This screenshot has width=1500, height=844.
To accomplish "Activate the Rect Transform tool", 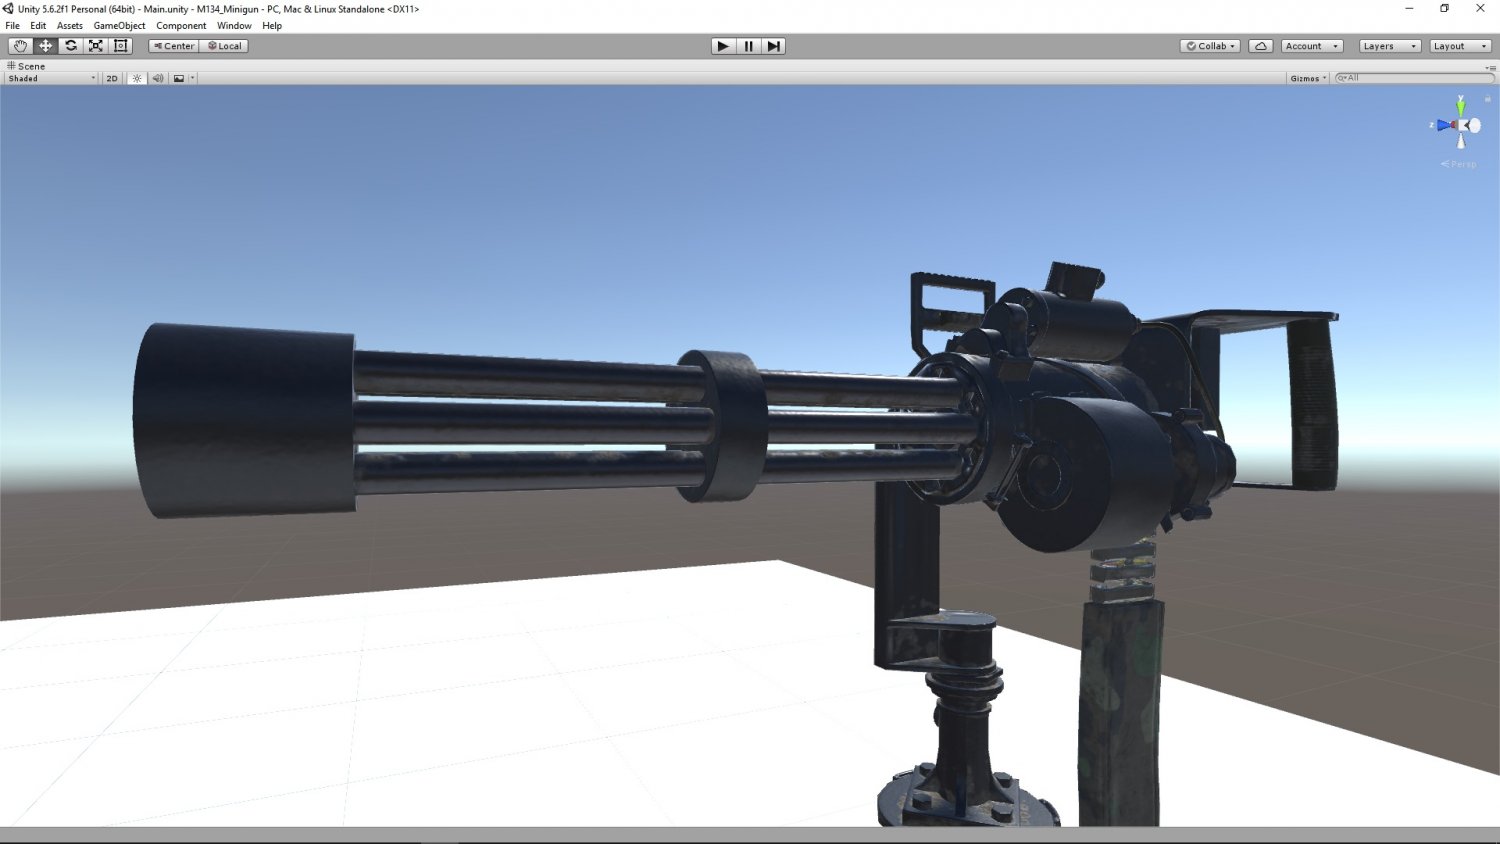I will [x=119, y=45].
